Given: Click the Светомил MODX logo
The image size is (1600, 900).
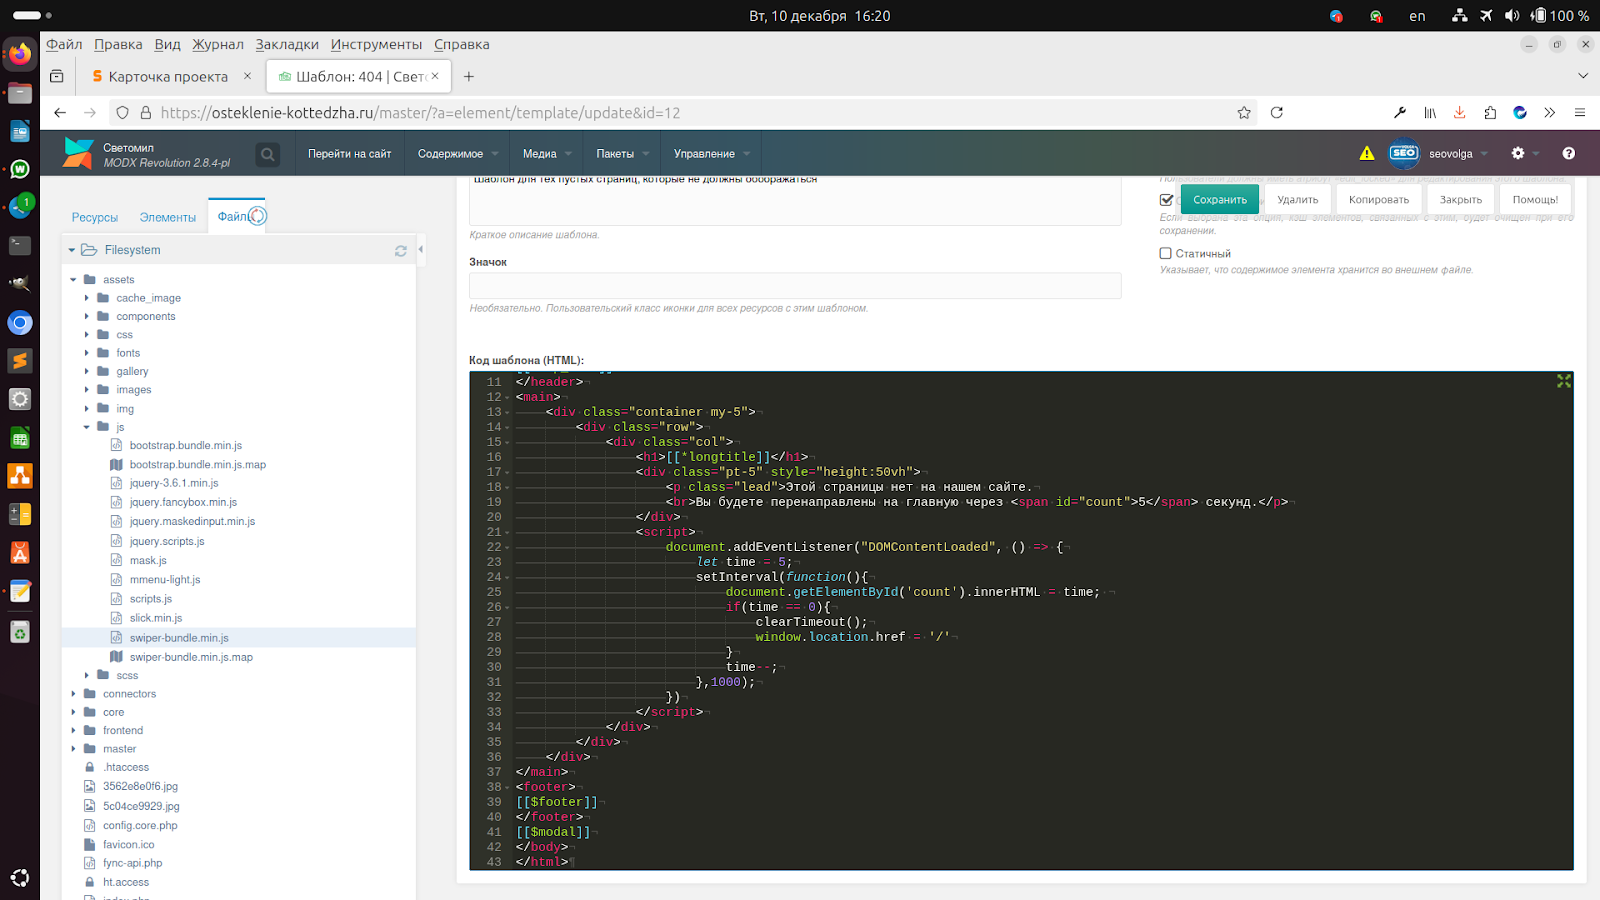Looking at the screenshot, I should pyautogui.click(x=78, y=153).
